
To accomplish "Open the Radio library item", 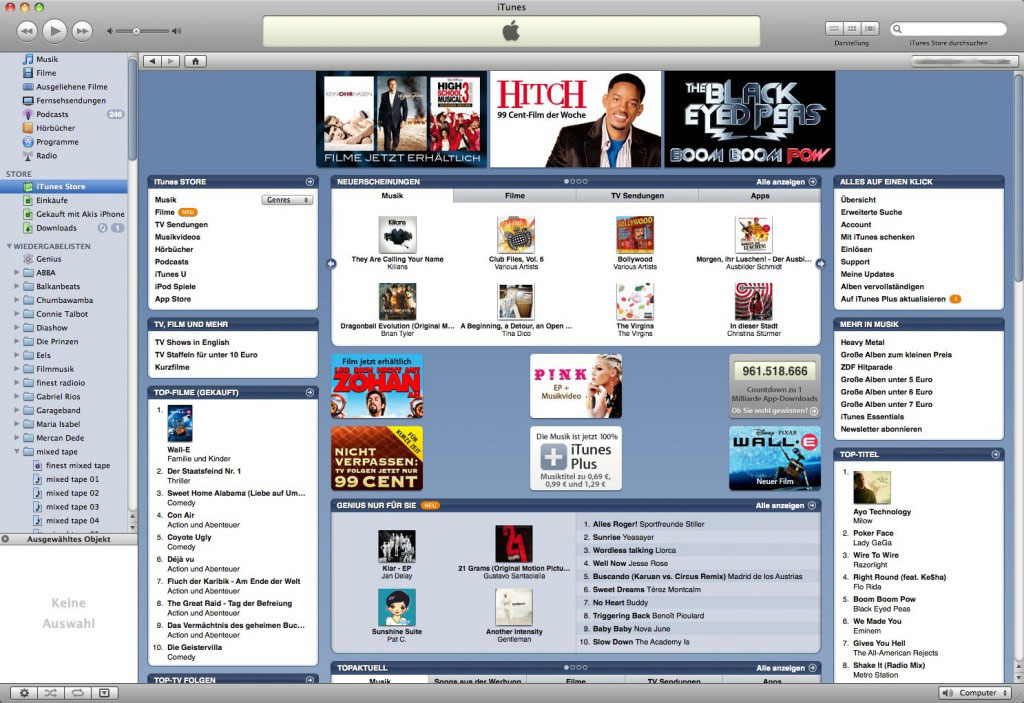I will pyautogui.click(x=46, y=156).
